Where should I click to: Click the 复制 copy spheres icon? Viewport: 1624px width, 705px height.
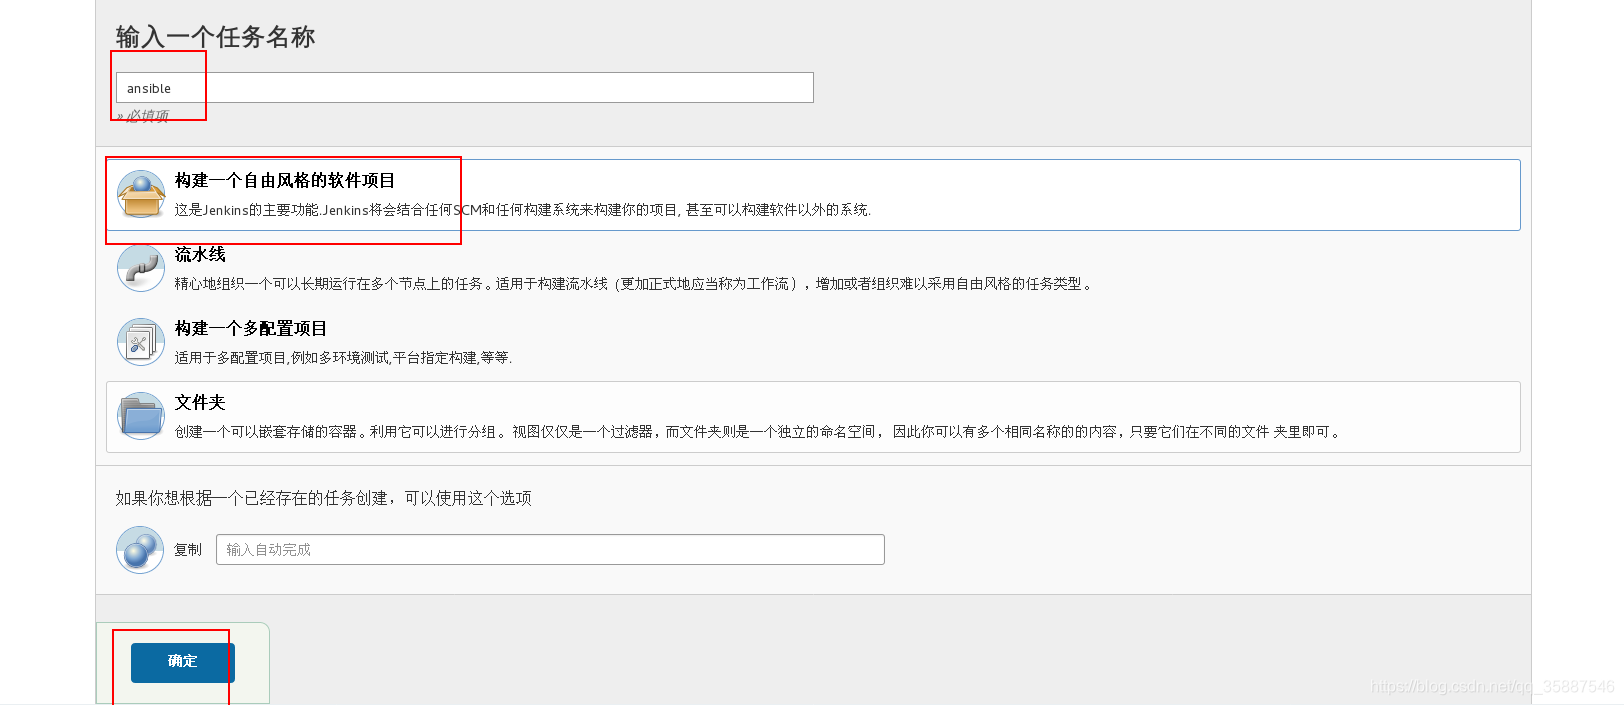coord(140,550)
